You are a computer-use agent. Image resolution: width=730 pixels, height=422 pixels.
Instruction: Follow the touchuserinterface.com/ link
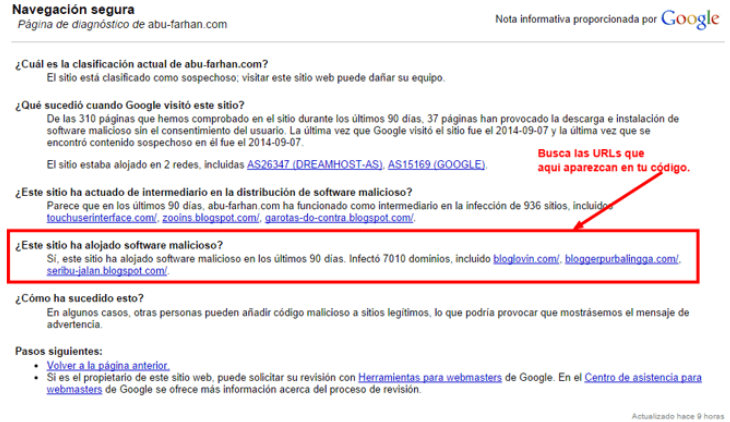(x=101, y=218)
